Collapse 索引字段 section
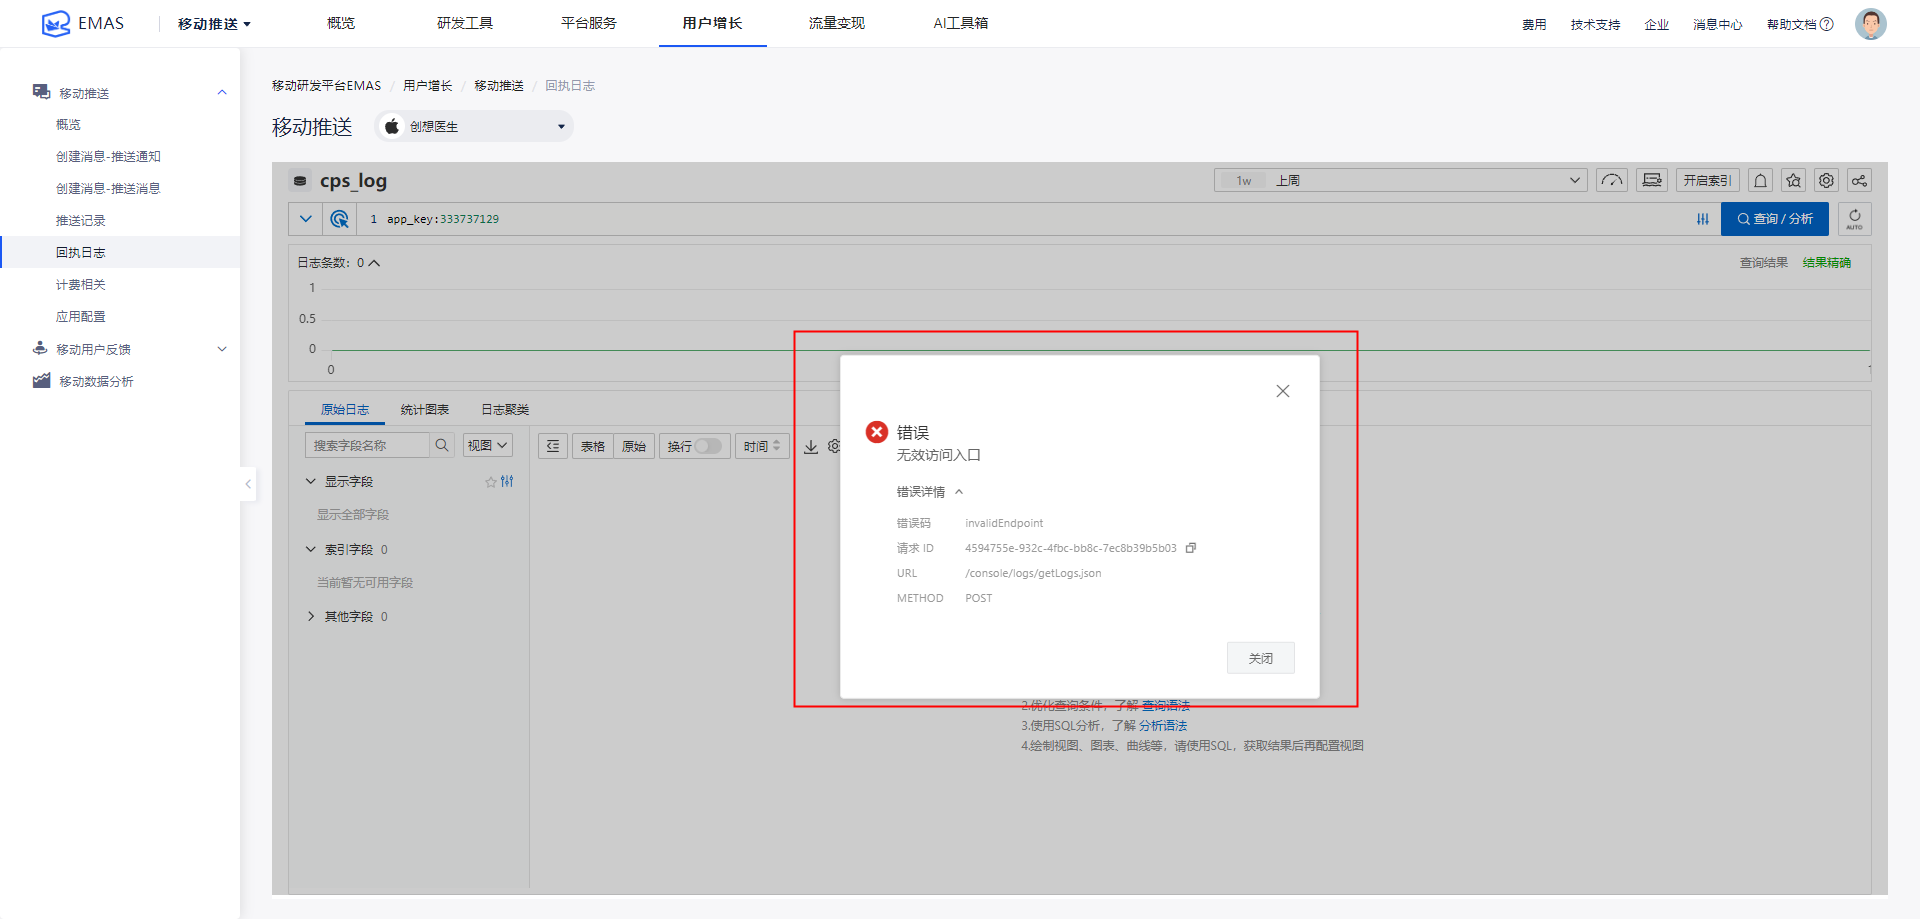 pyautogui.click(x=311, y=549)
